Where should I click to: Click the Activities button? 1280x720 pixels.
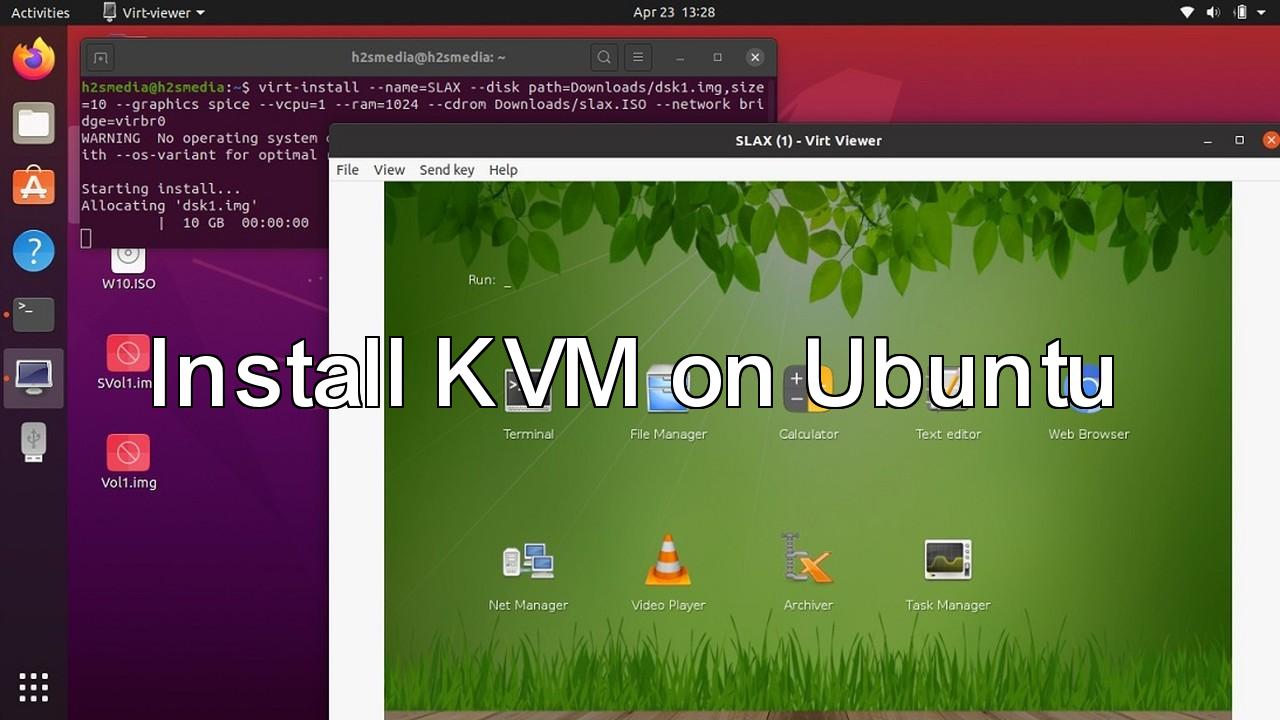coord(40,13)
